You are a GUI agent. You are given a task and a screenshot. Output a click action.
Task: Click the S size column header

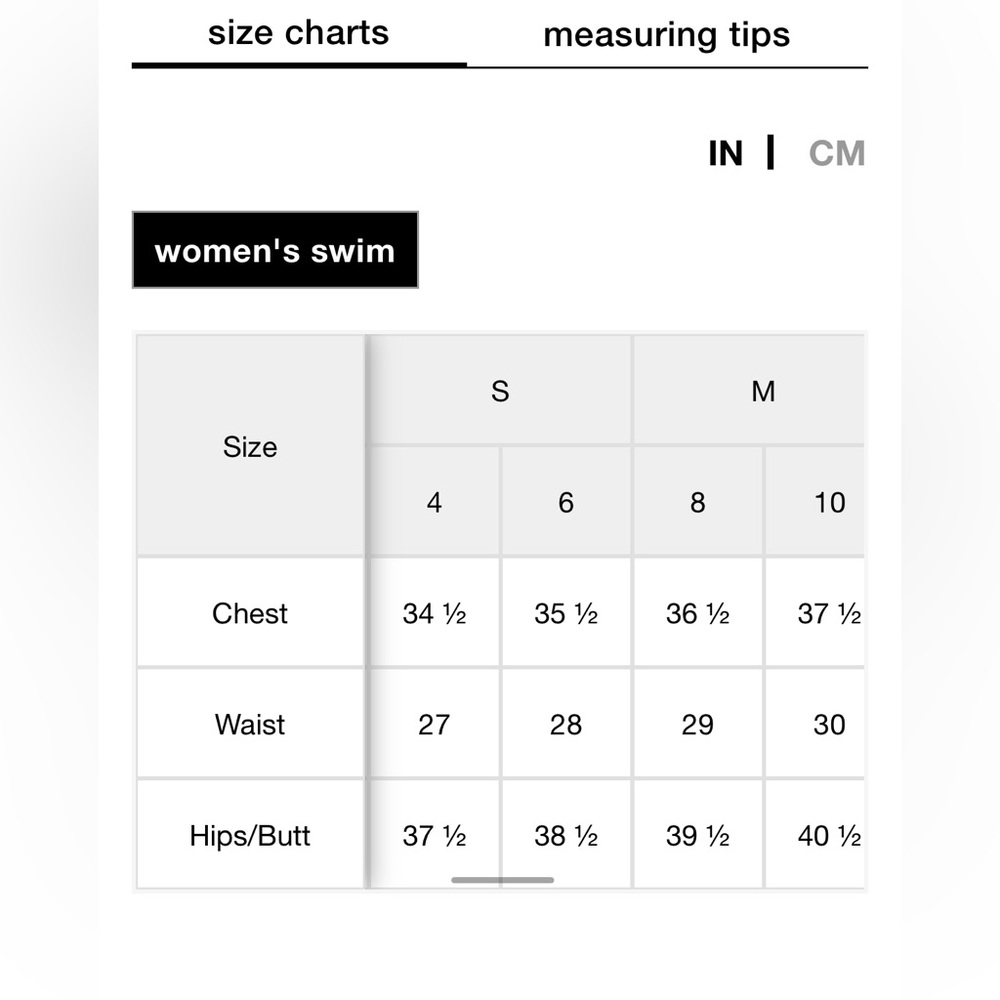(x=500, y=391)
